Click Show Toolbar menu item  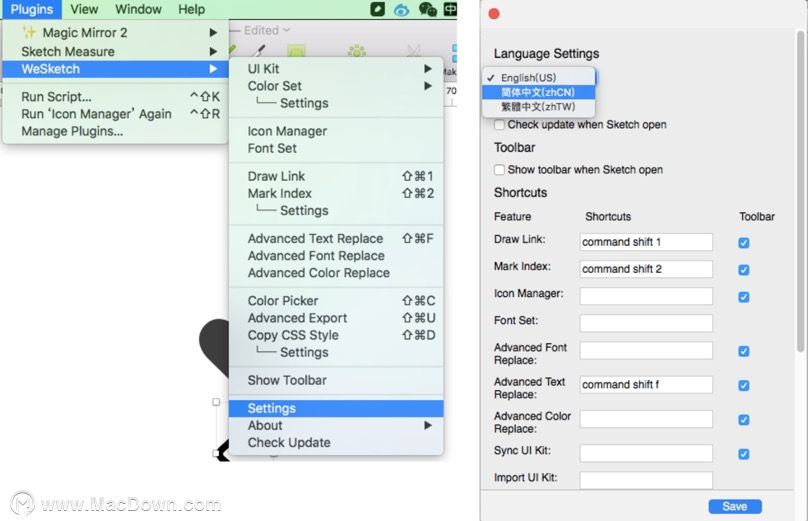pos(336,380)
